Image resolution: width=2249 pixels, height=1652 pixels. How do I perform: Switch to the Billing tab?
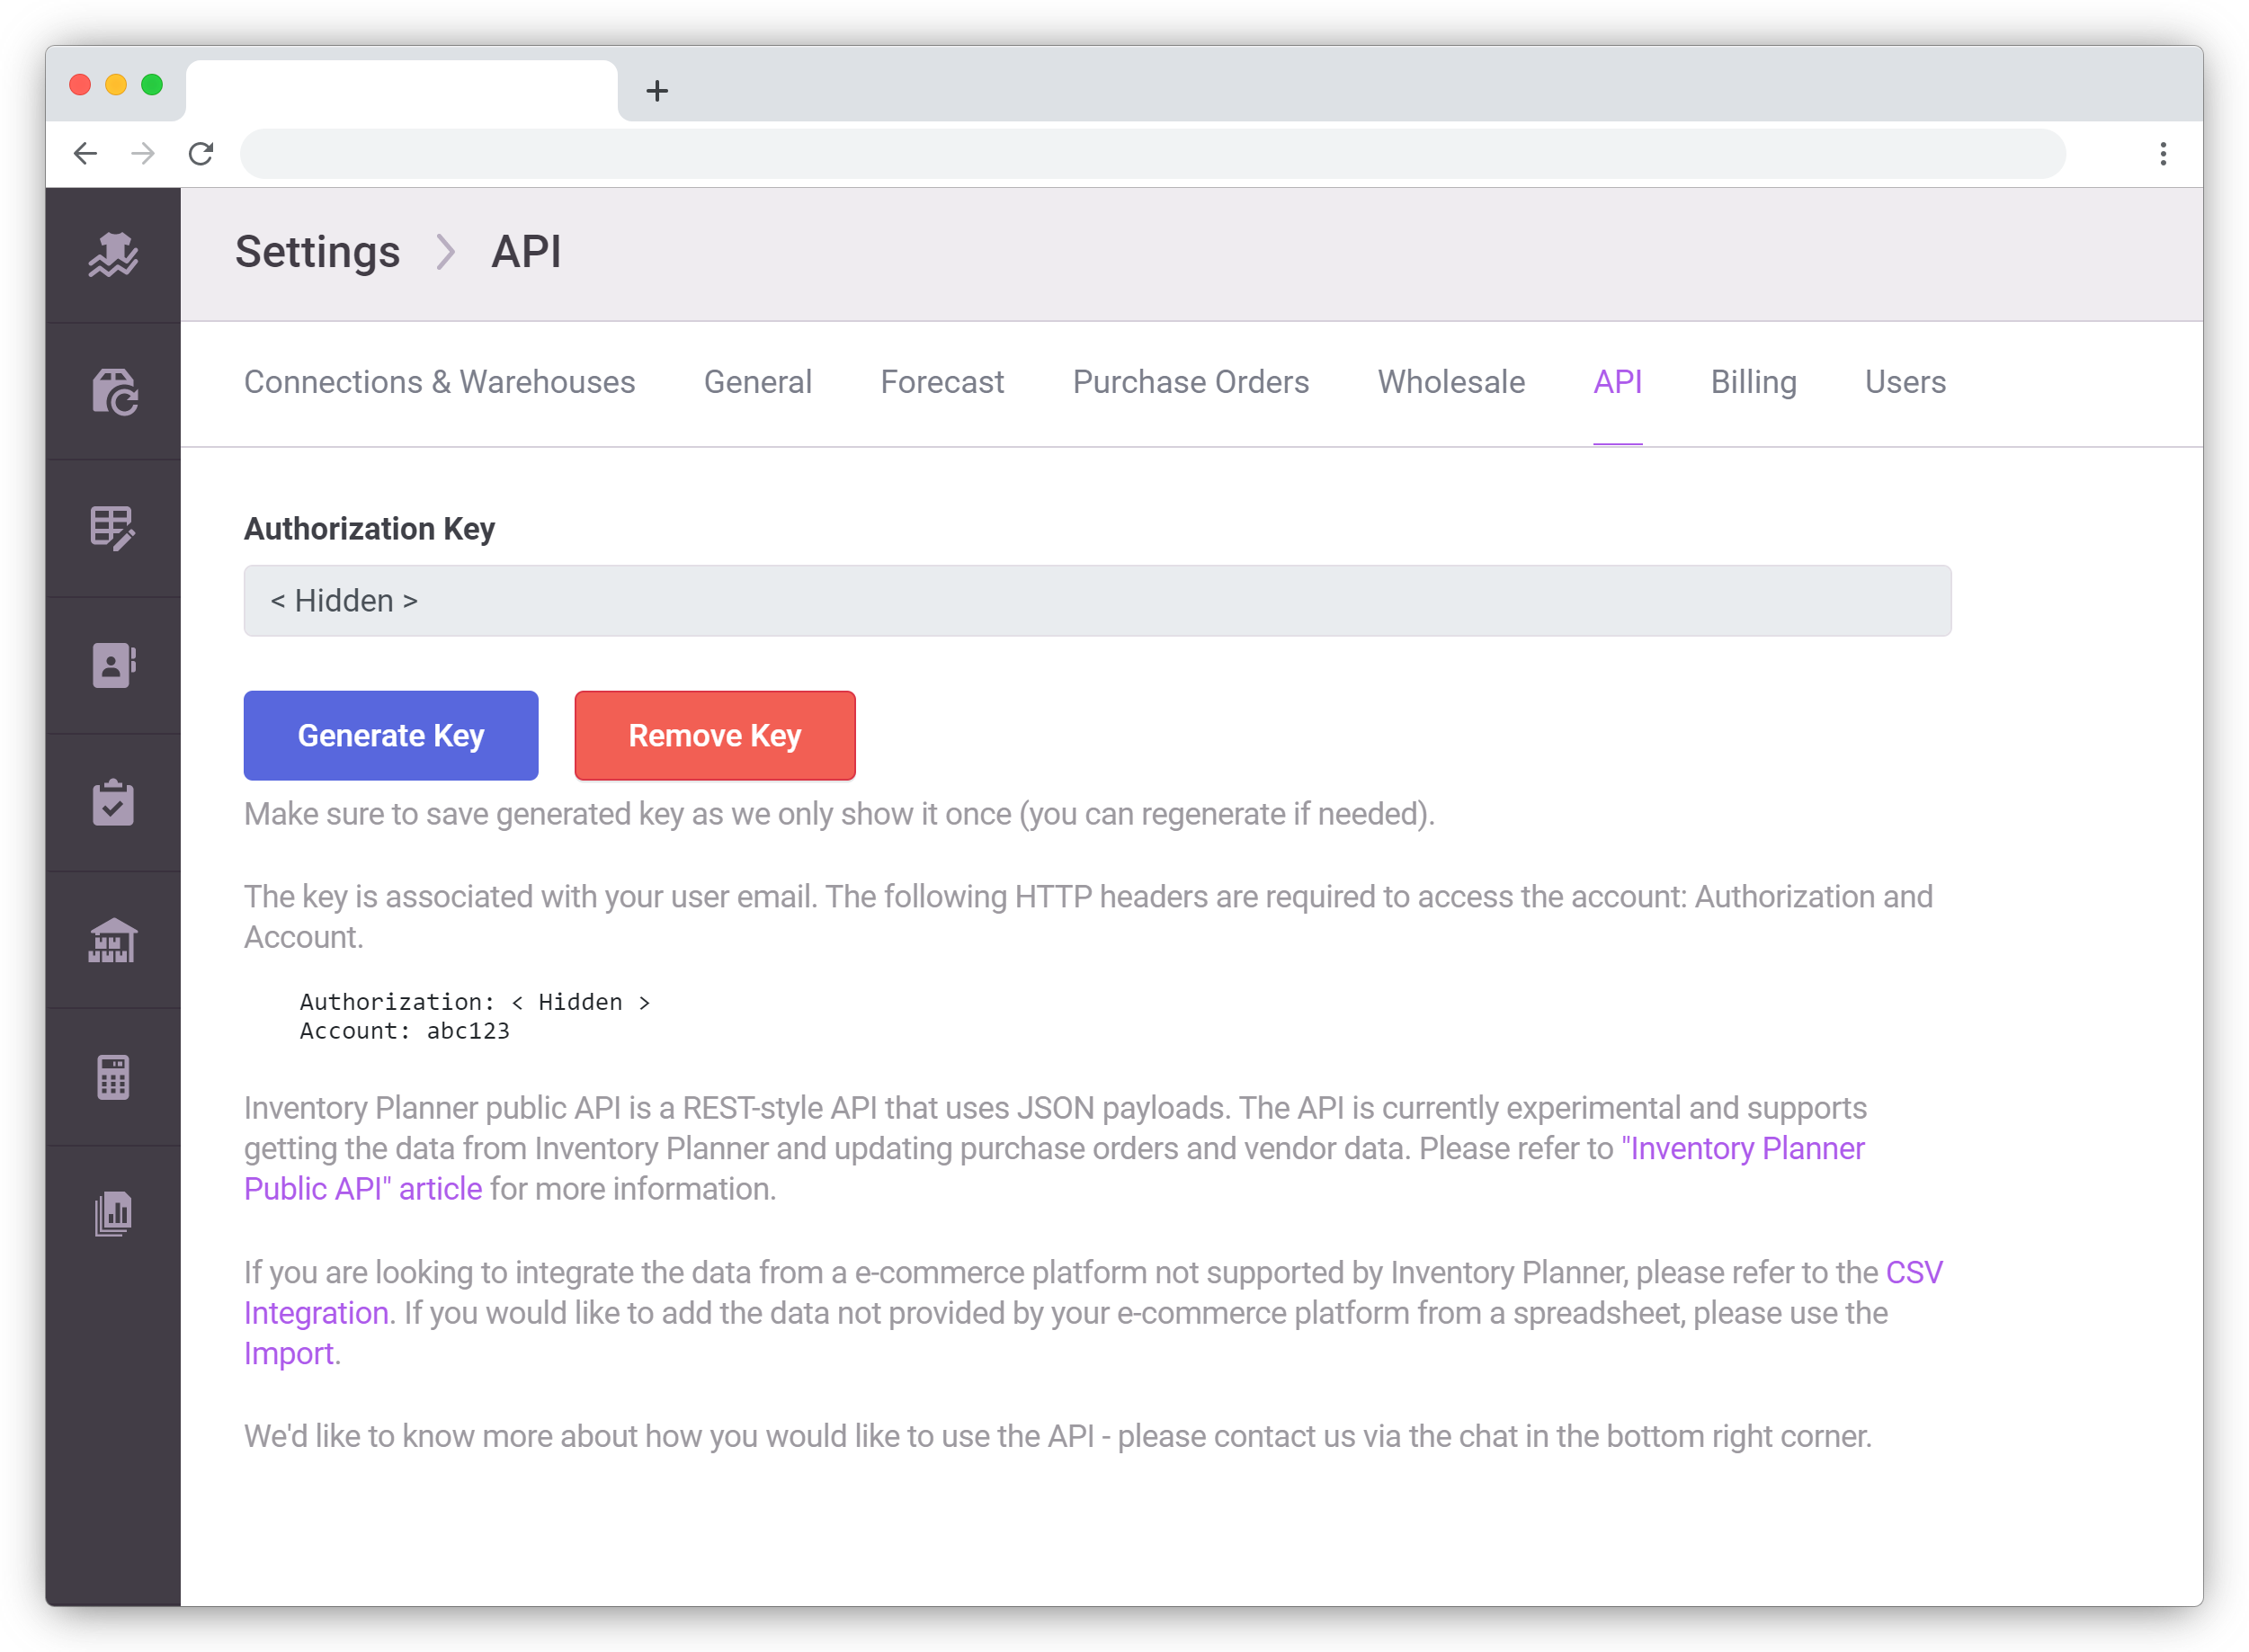[1754, 380]
